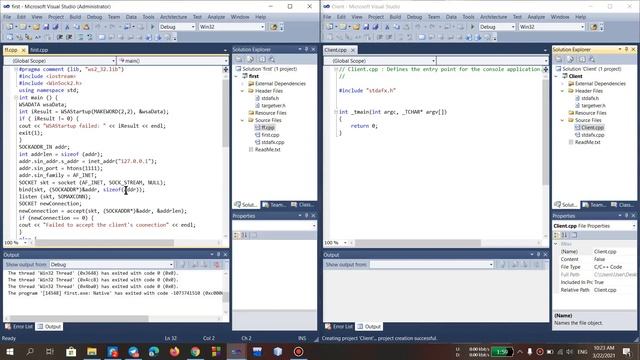Expand External Dependencies in first Solution Explorer
Image resolution: width=640 pixels, height=360 pixels.
pyautogui.click(x=242, y=84)
